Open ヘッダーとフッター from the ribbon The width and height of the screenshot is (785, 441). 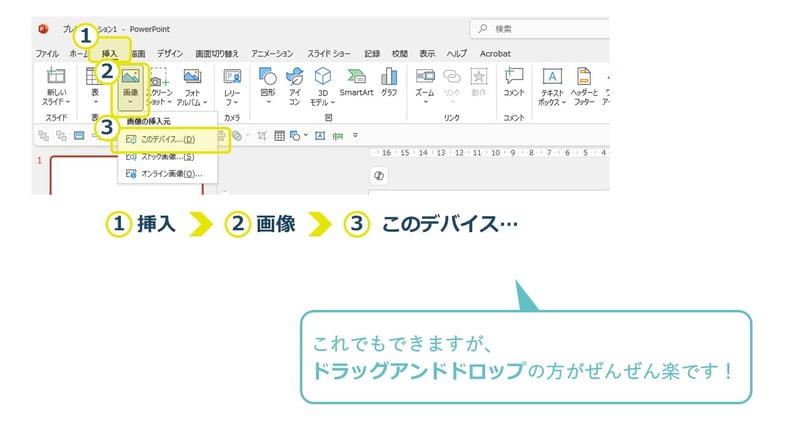(x=584, y=86)
